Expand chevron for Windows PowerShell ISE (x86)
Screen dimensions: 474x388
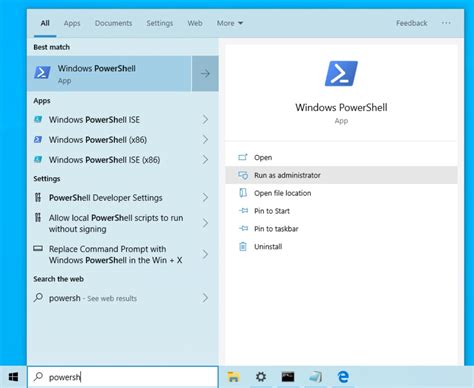pyautogui.click(x=205, y=160)
